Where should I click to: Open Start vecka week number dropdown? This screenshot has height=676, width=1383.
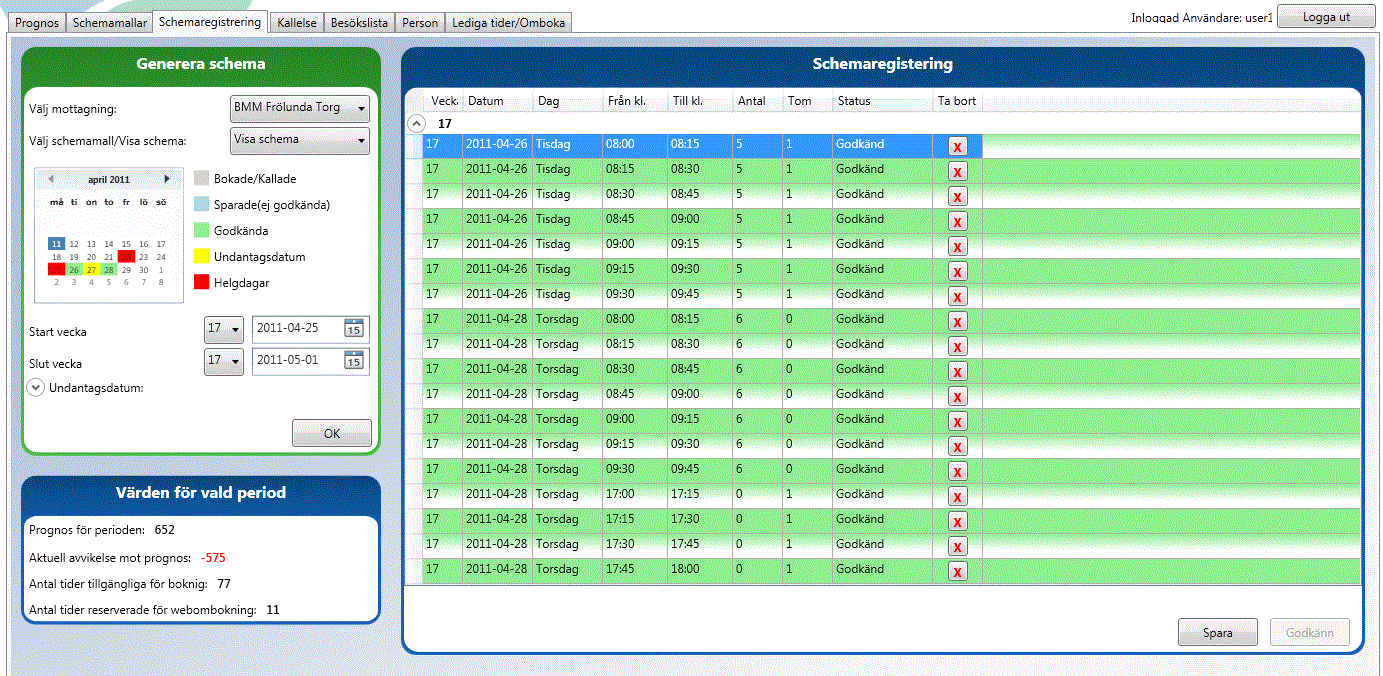click(223, 328)
